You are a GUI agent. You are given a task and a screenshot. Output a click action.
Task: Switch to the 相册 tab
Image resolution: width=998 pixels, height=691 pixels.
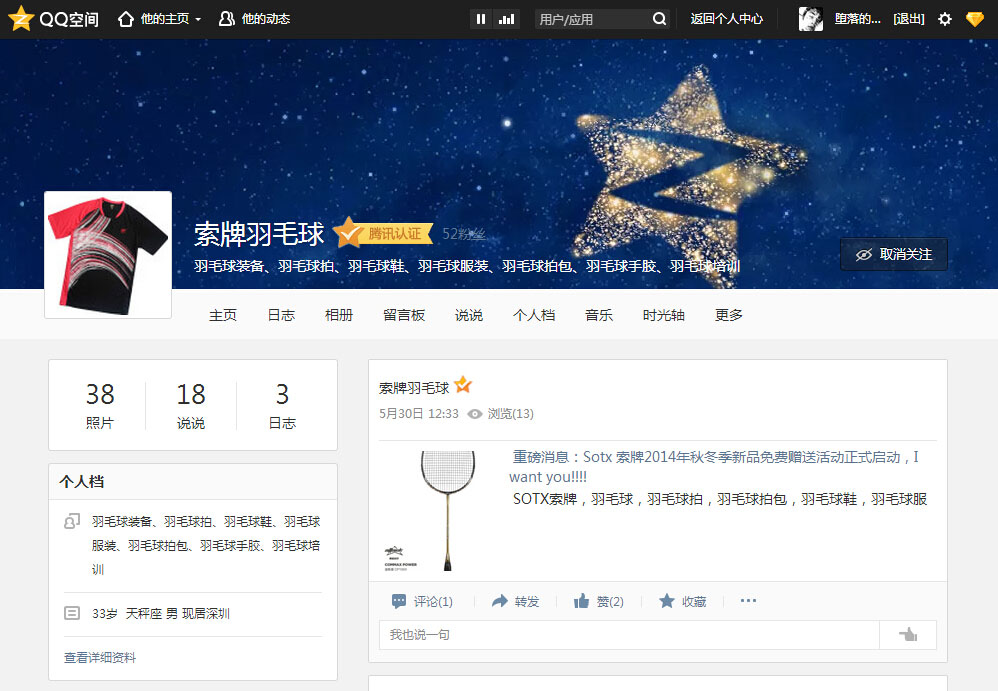tap(339, 315)
